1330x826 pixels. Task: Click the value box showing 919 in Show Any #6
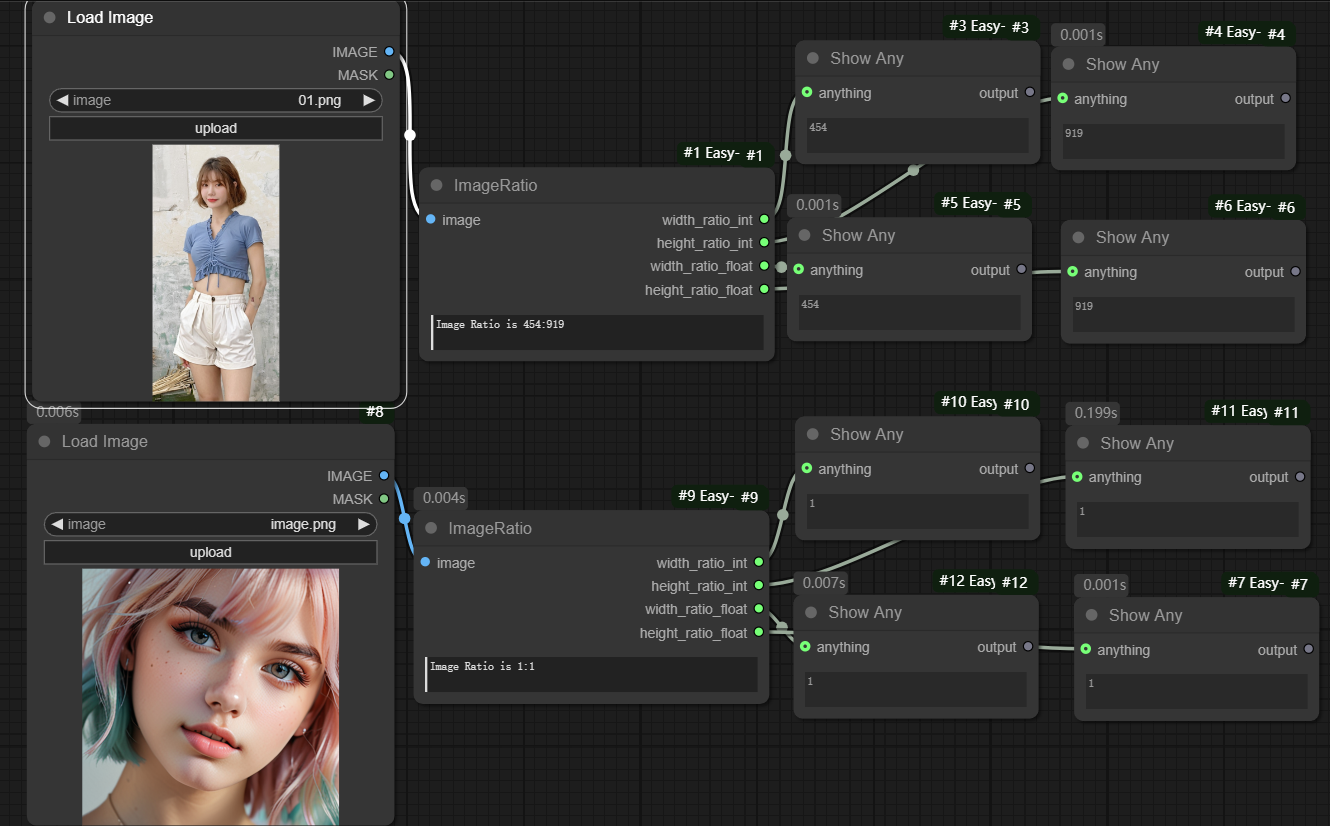[x=1182, y=314]
